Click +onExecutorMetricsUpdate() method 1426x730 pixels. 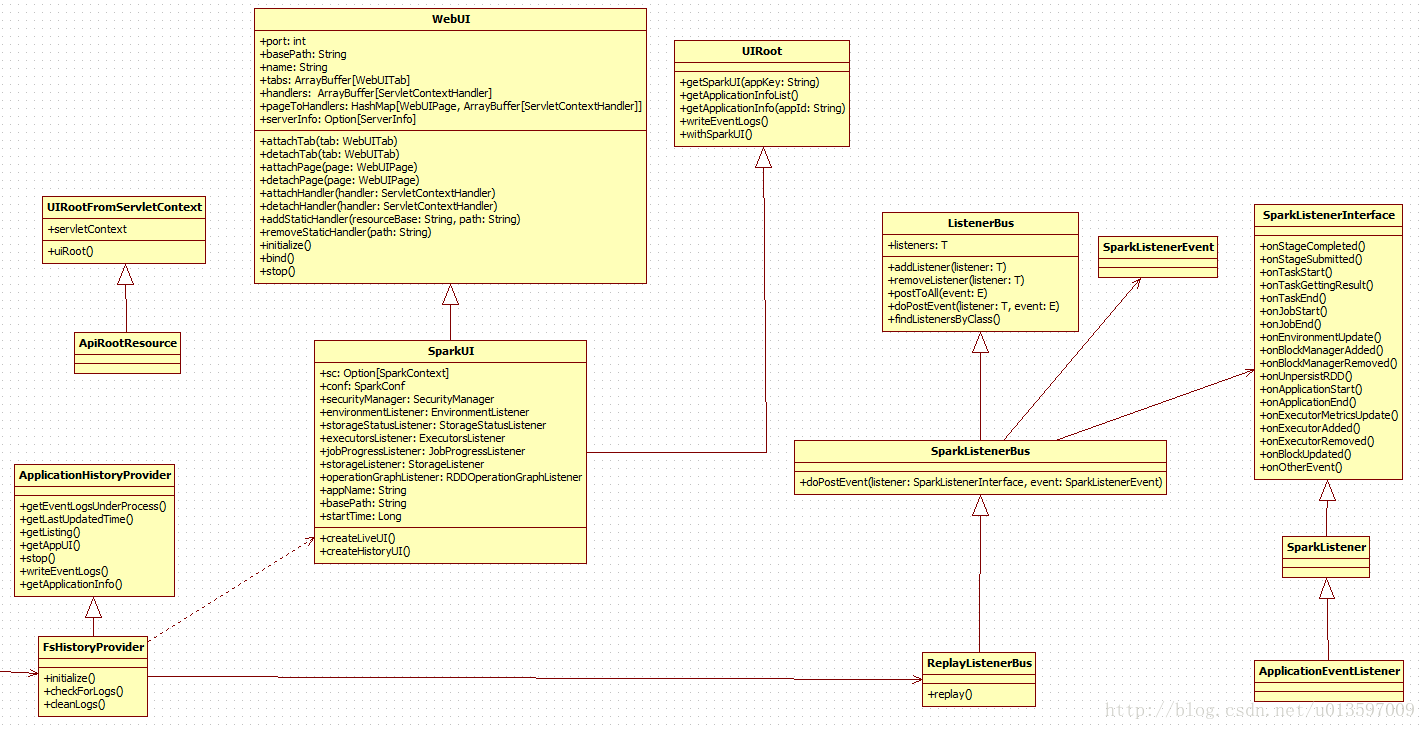[1329, 415]
